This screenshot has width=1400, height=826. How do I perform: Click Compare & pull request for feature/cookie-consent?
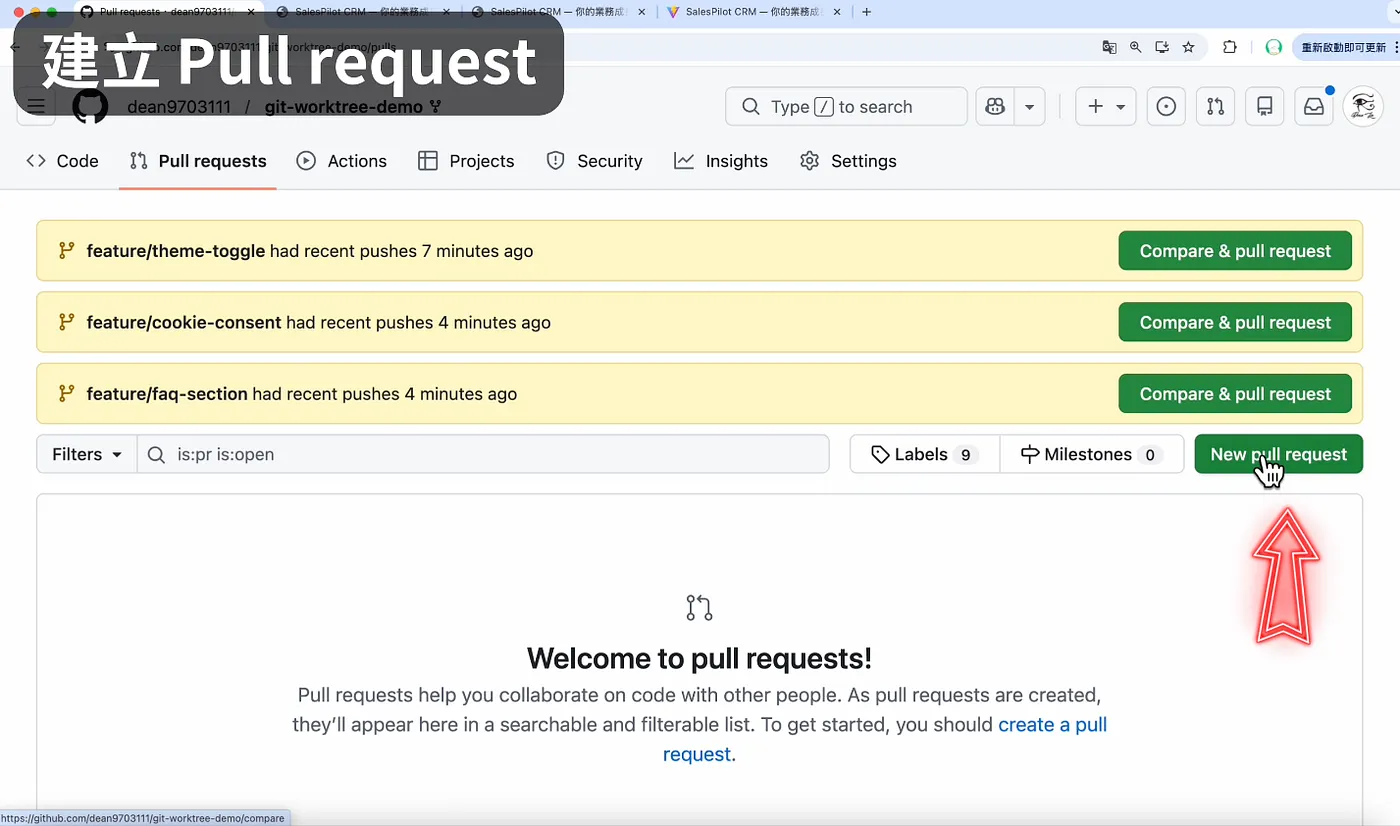[x=1235, y=322]
